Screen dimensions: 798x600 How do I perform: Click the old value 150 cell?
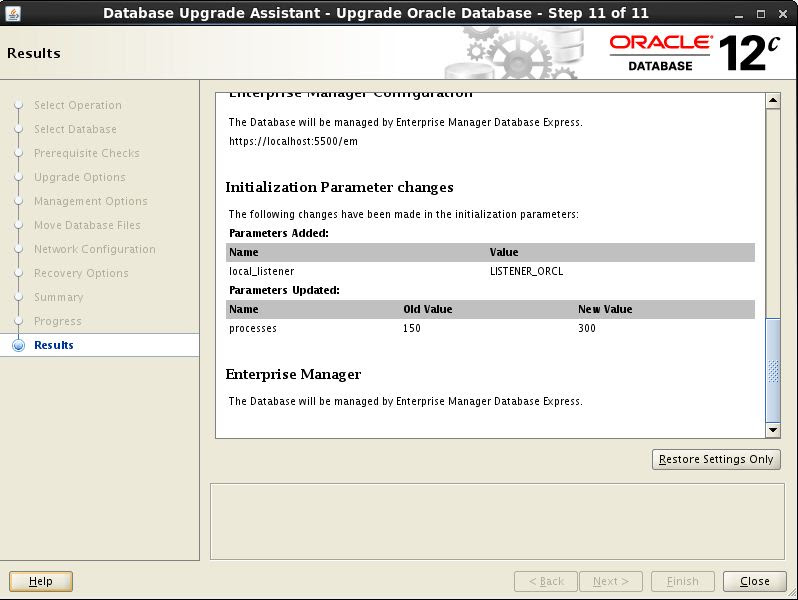coord(412,328)
